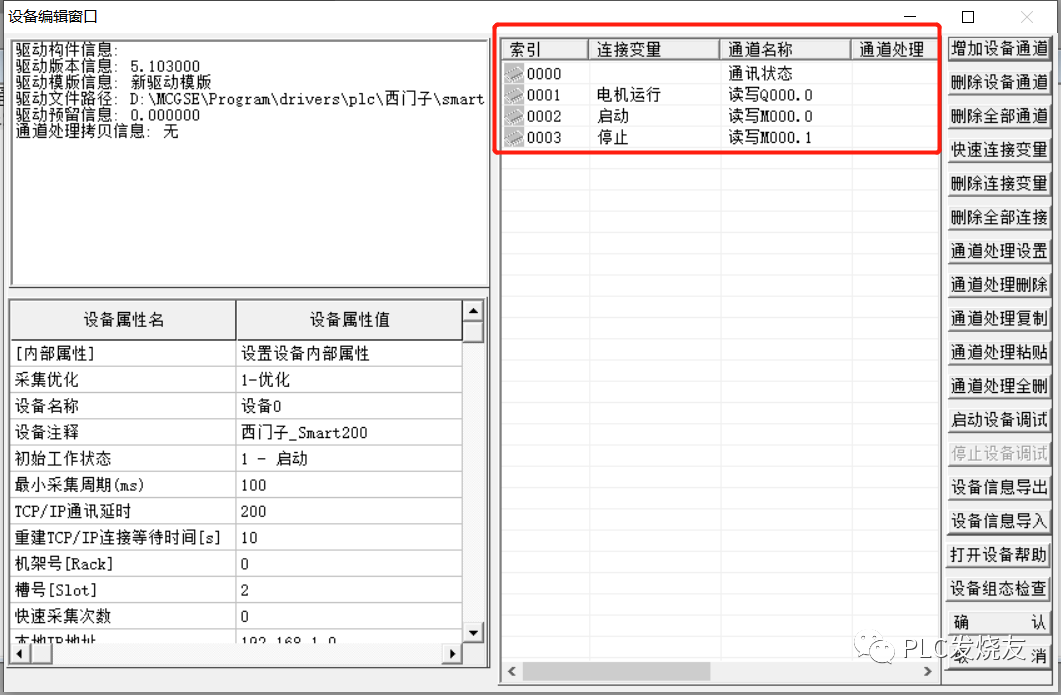This screenshot has width=1061, height=695.
Task: Confirm changes with the 确认 button
Action: (999, 622)
